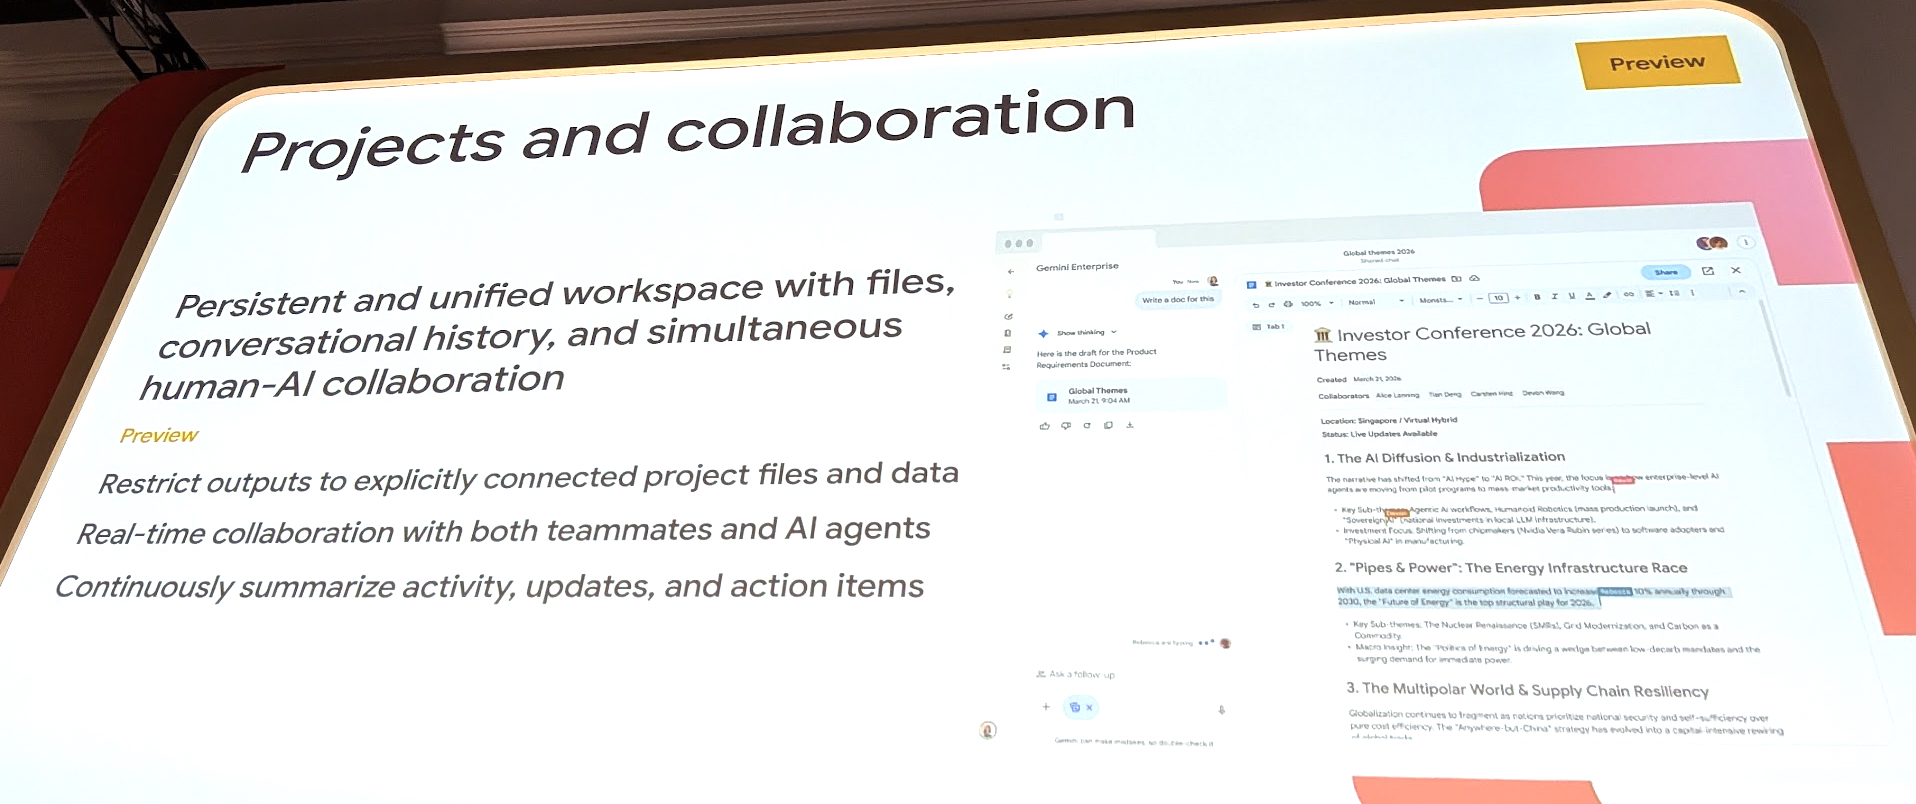Image resolution: width=1916 pixels, height=804 pixels.
Task: Click the Share button
Action: click(x=1666, y=272)
